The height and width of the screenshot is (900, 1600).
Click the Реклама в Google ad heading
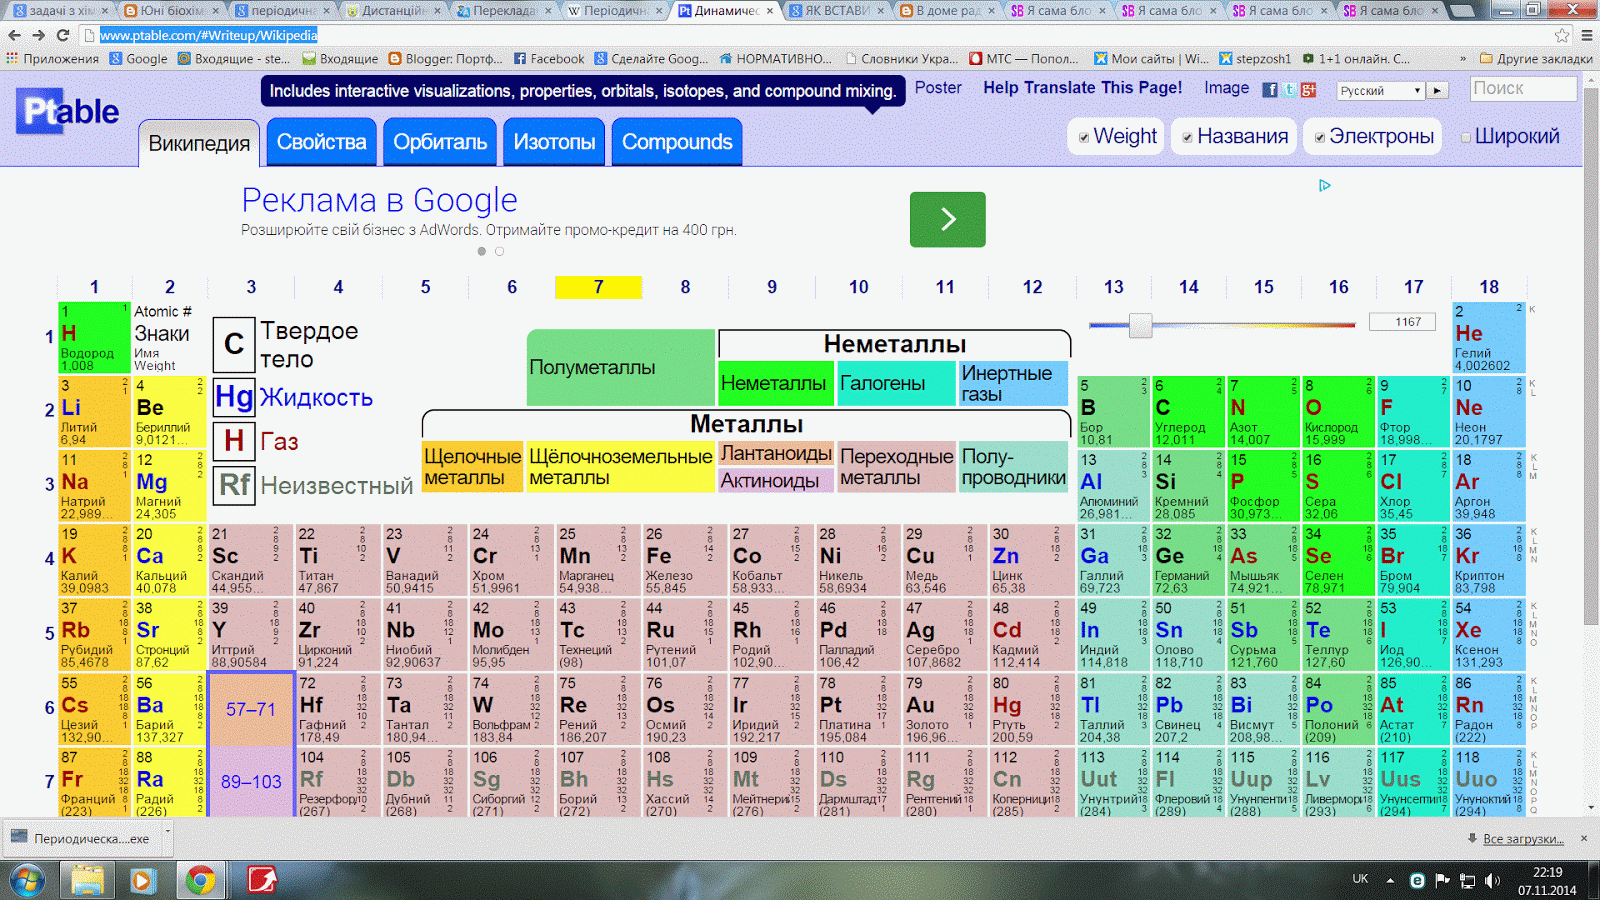[x=379, y=200]
